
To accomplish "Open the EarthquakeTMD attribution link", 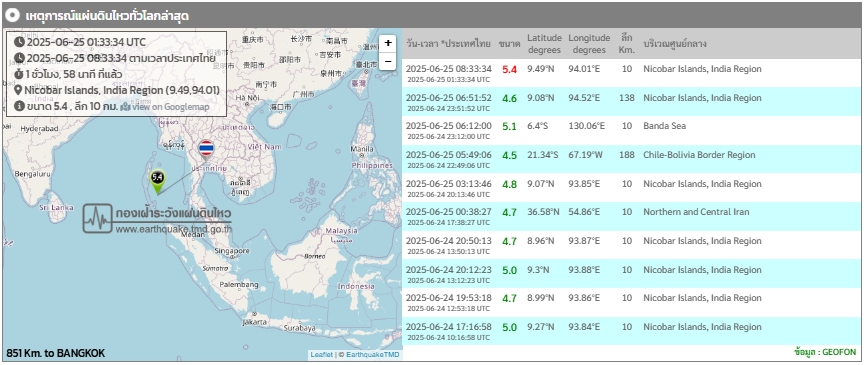I will tap(372, 355).
